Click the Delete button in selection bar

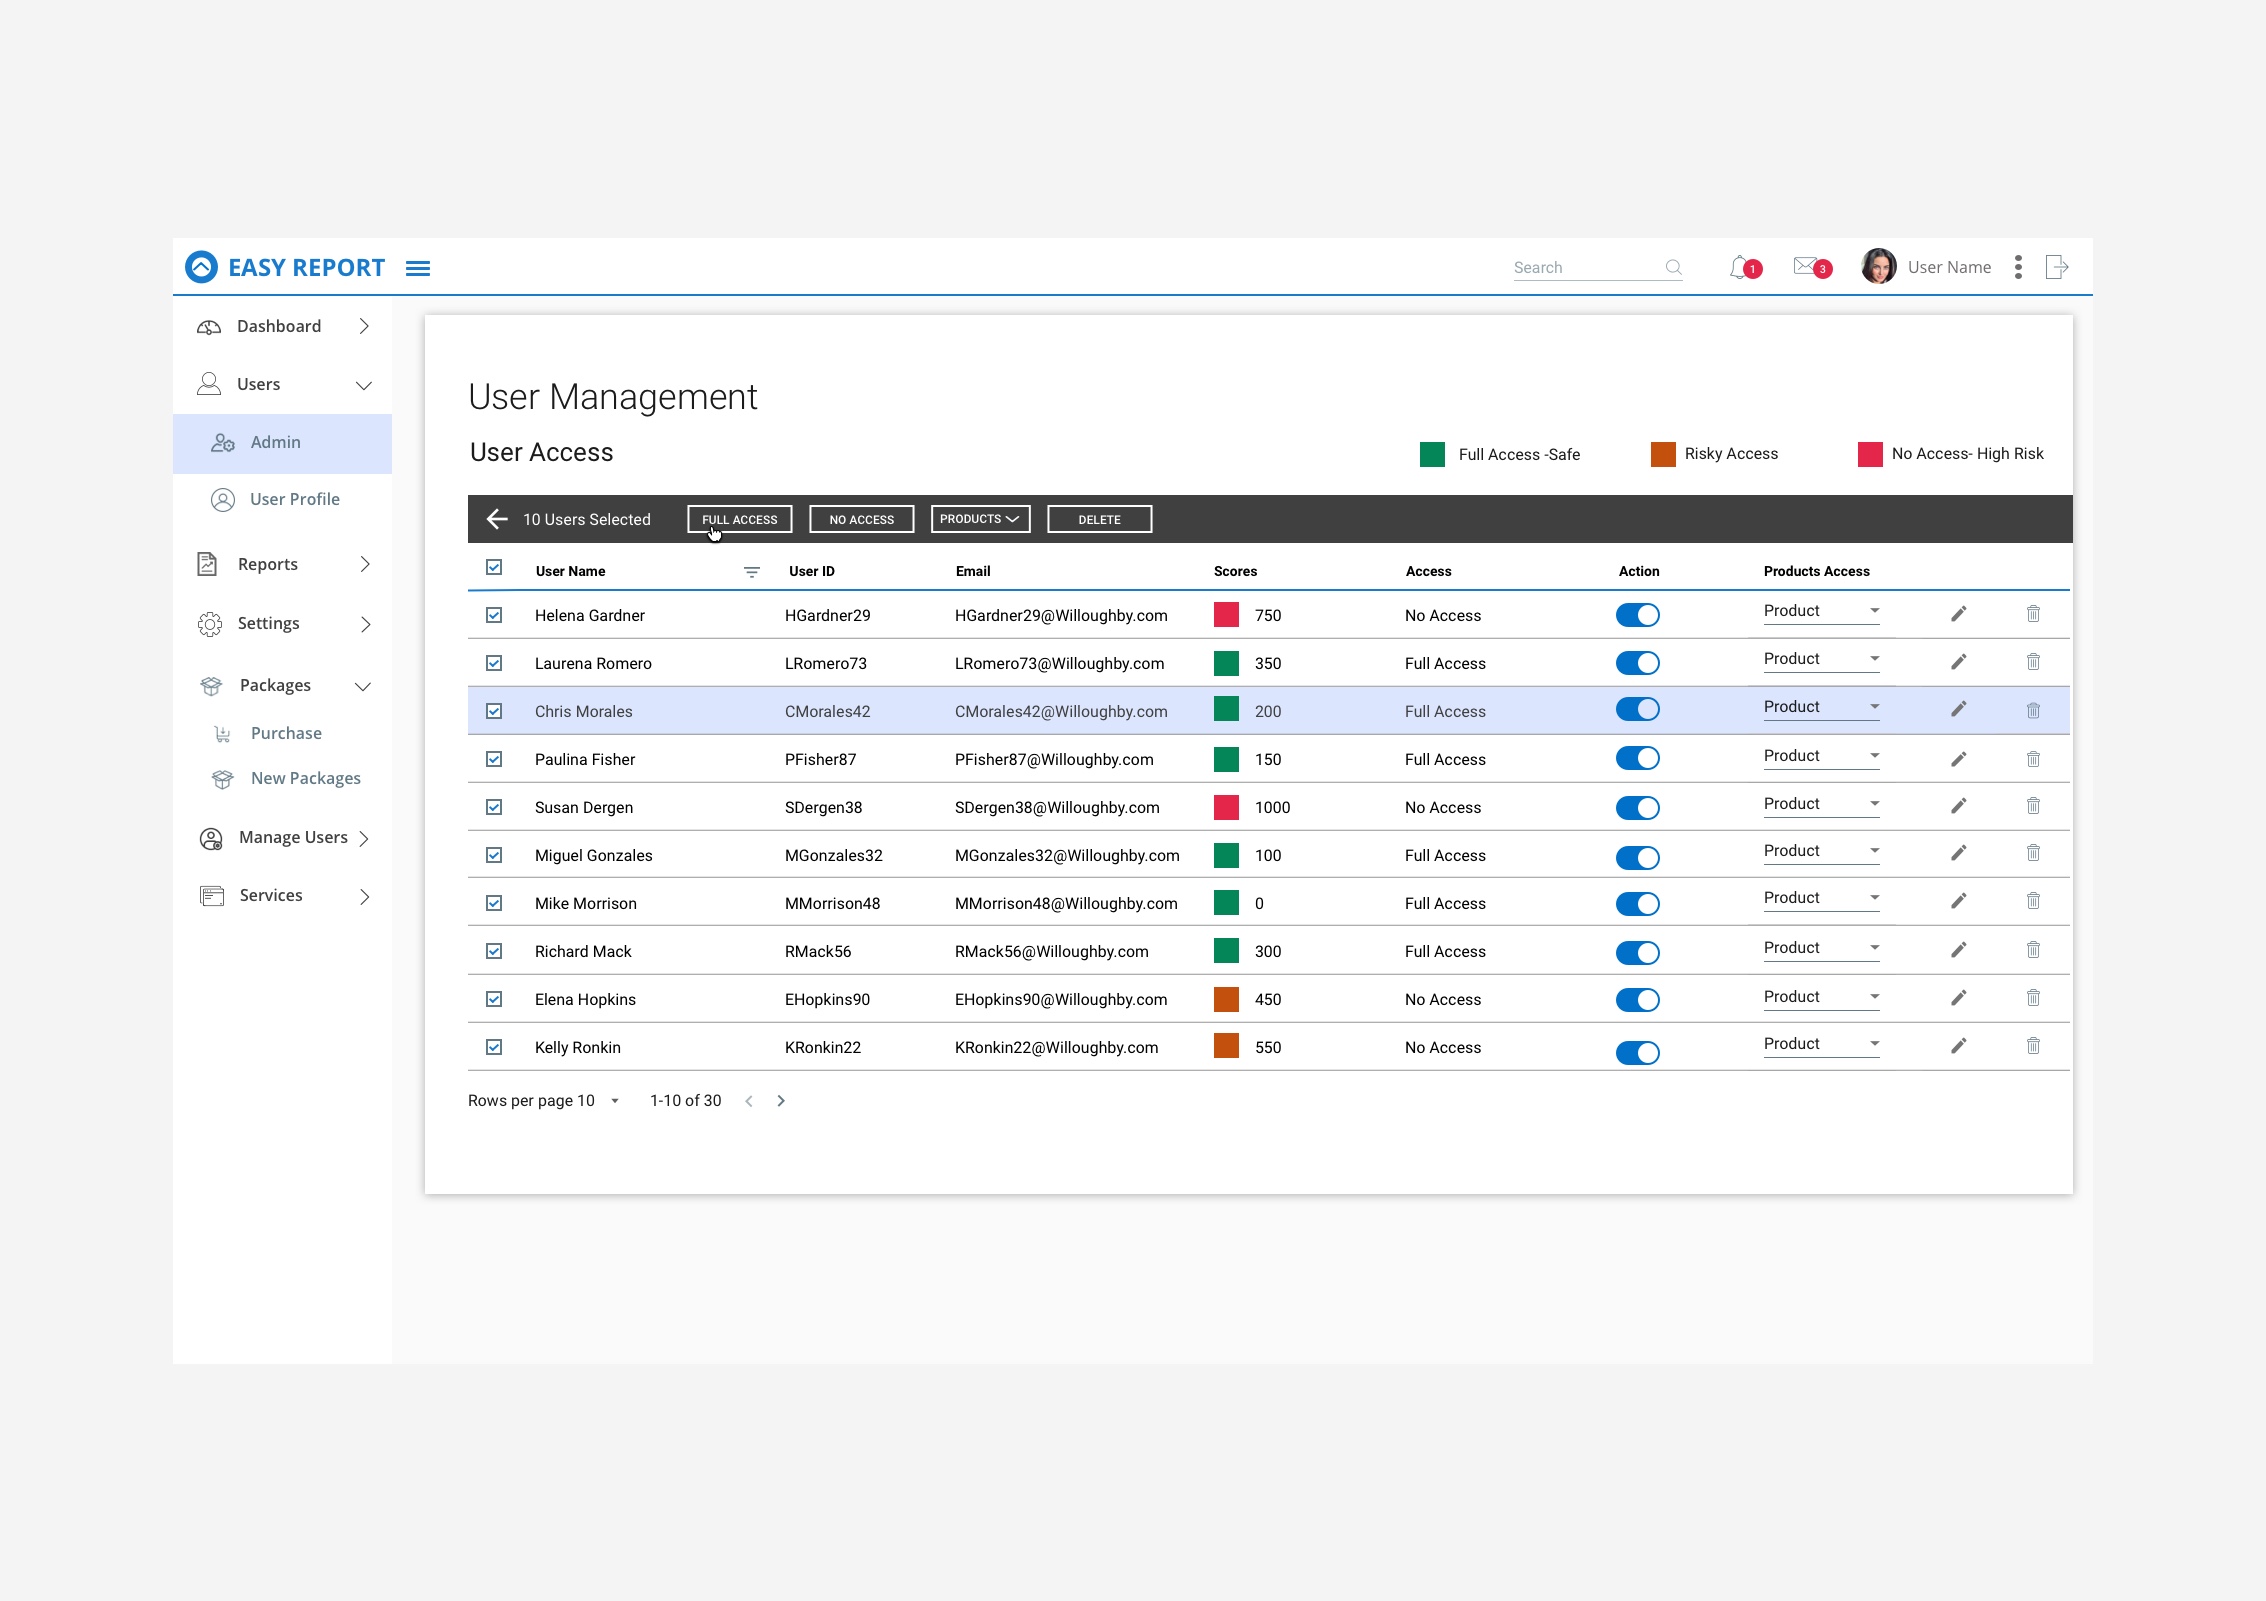1100,519
